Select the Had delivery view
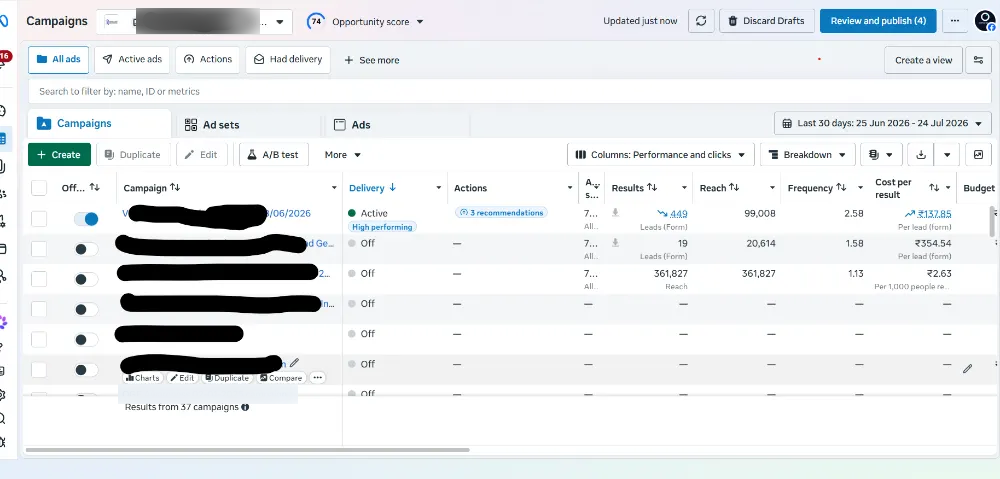 pyautogui.click(x=288, y=59)
